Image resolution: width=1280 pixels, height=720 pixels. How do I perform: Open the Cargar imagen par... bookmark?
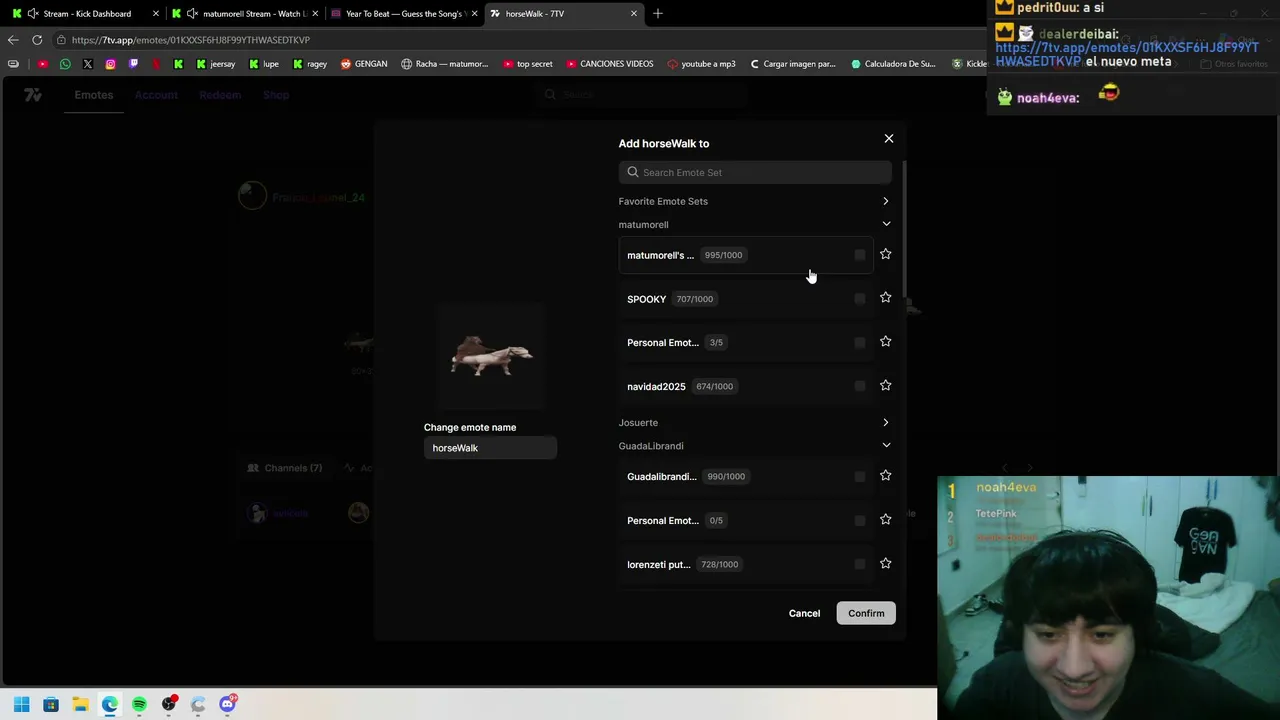coord(792,64)
